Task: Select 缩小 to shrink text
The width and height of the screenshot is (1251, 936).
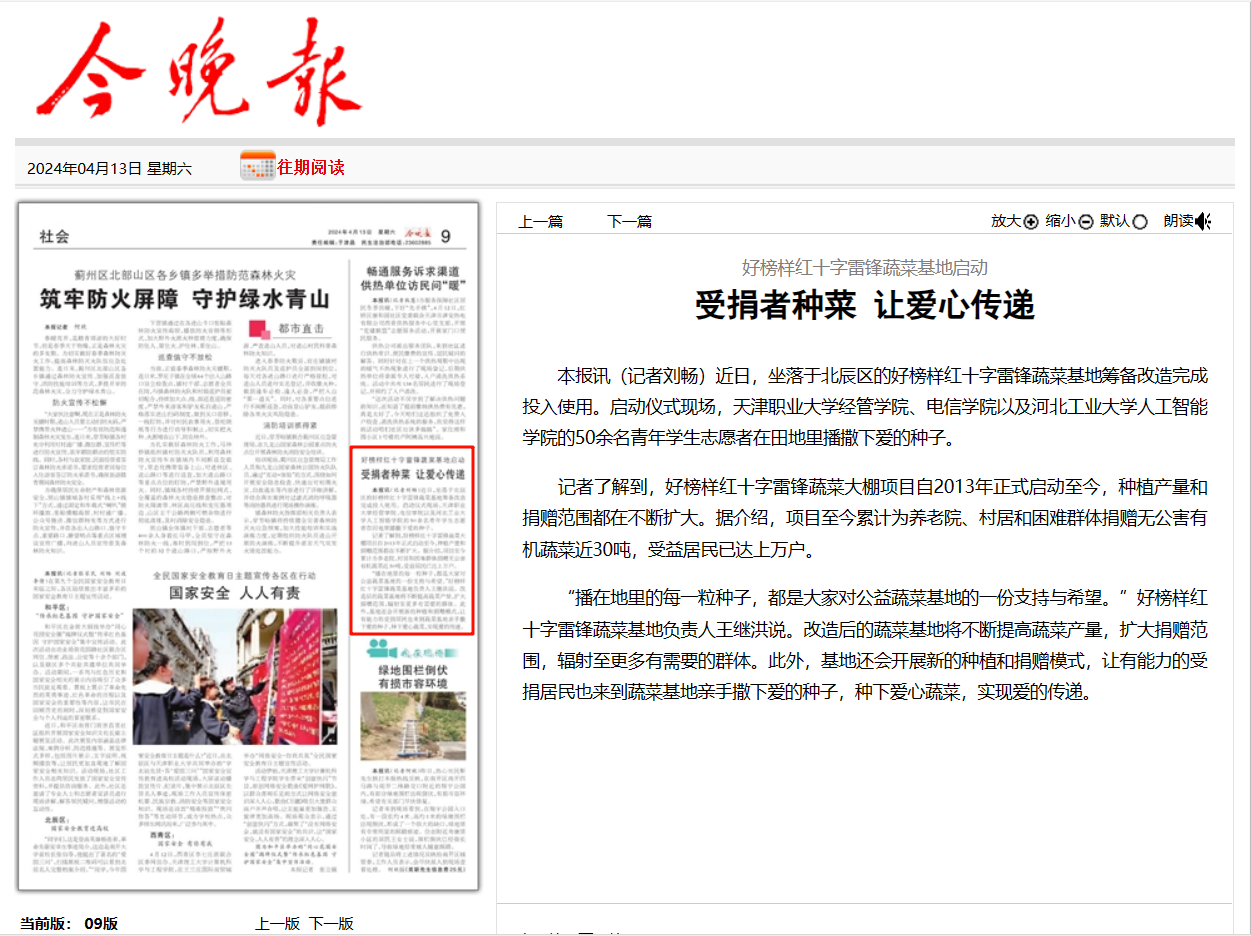Action: click(1060, 221)
